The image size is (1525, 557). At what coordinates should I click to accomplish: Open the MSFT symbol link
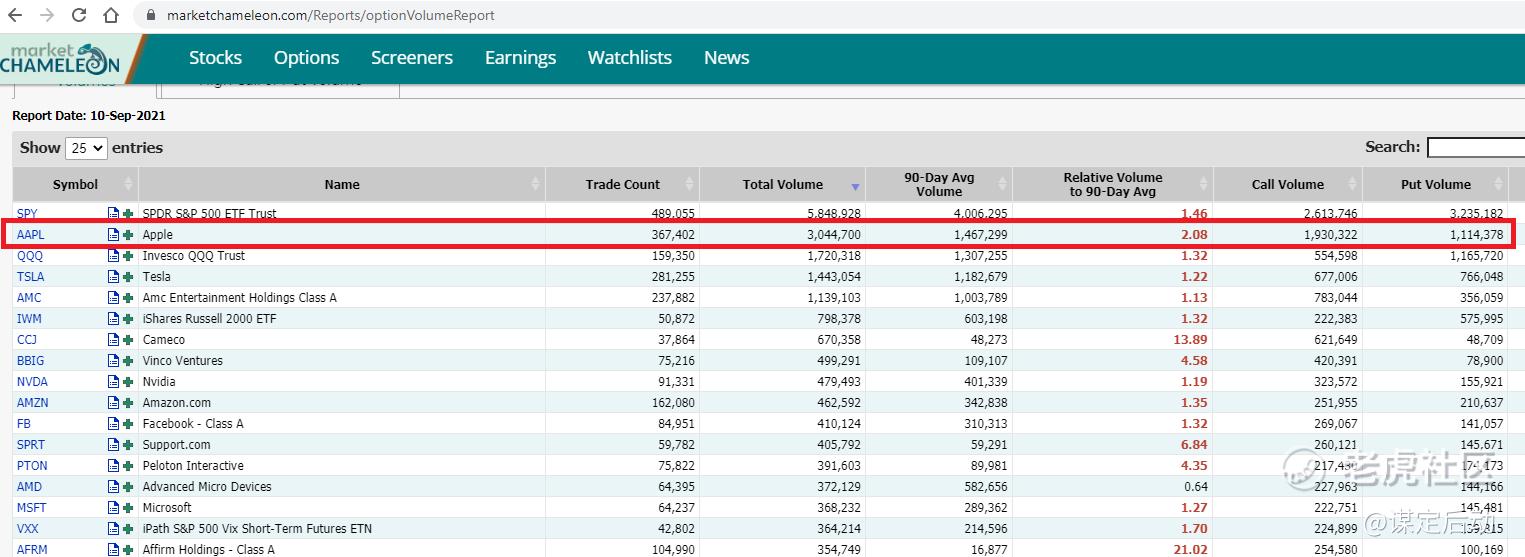point(31,508)
